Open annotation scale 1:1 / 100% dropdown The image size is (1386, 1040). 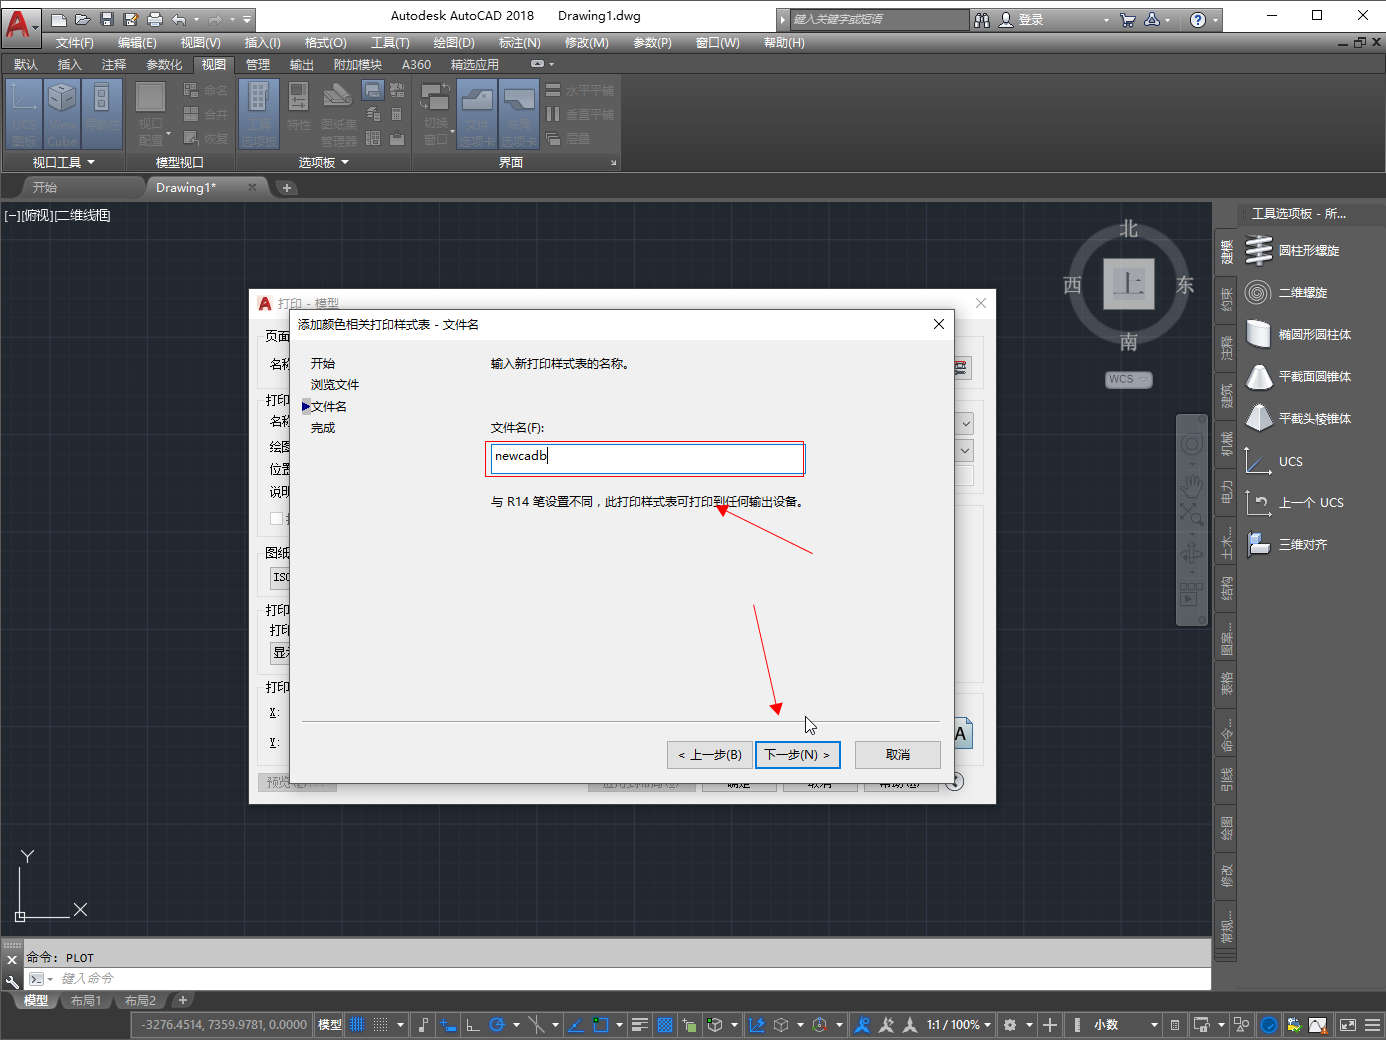[958, 1025]
